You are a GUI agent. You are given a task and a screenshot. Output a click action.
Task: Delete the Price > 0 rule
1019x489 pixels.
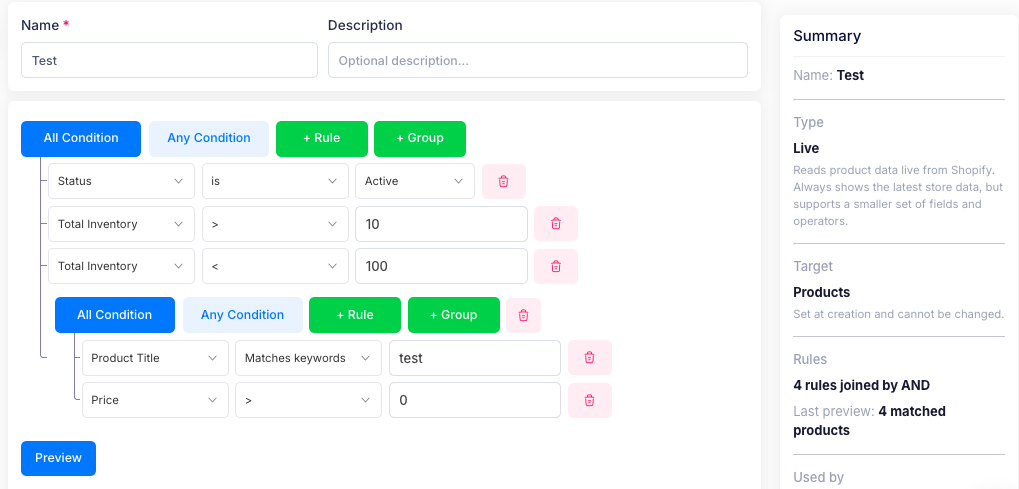tap(589, 400)
